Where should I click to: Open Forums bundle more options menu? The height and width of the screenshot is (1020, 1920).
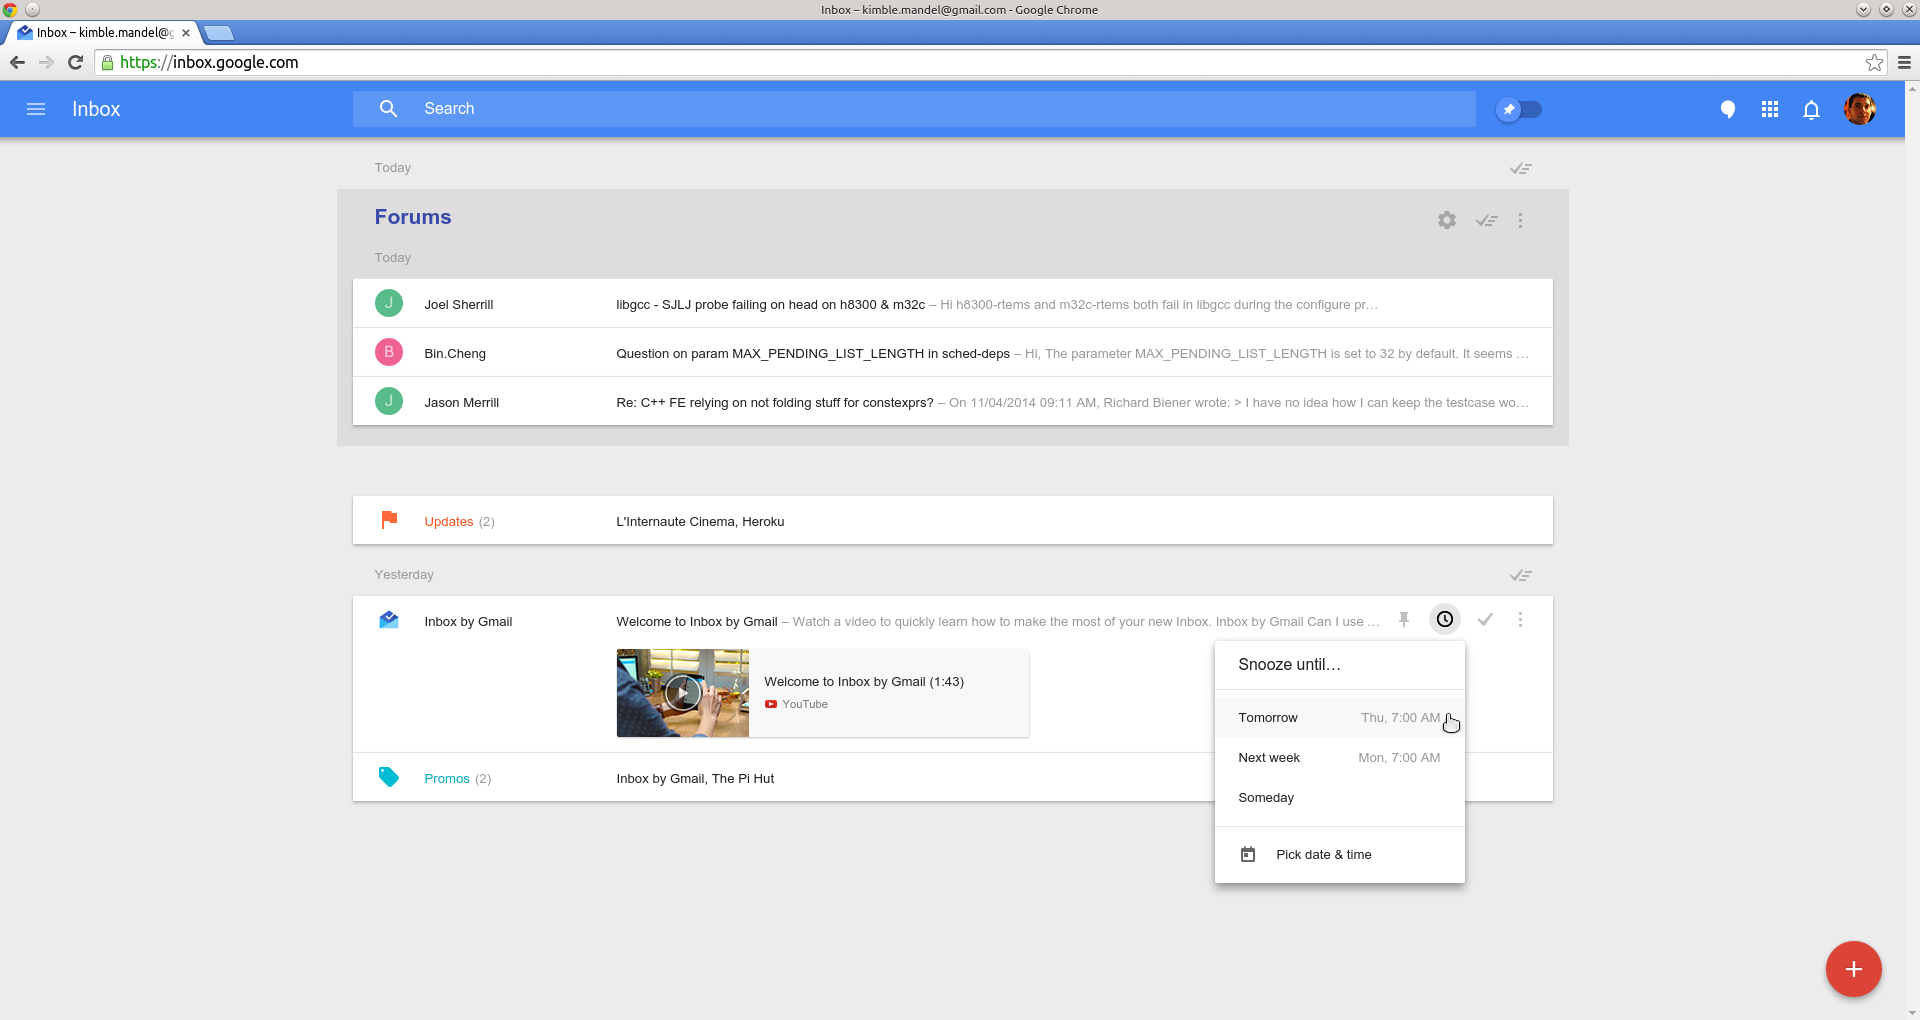click(x=1520, y=220)
